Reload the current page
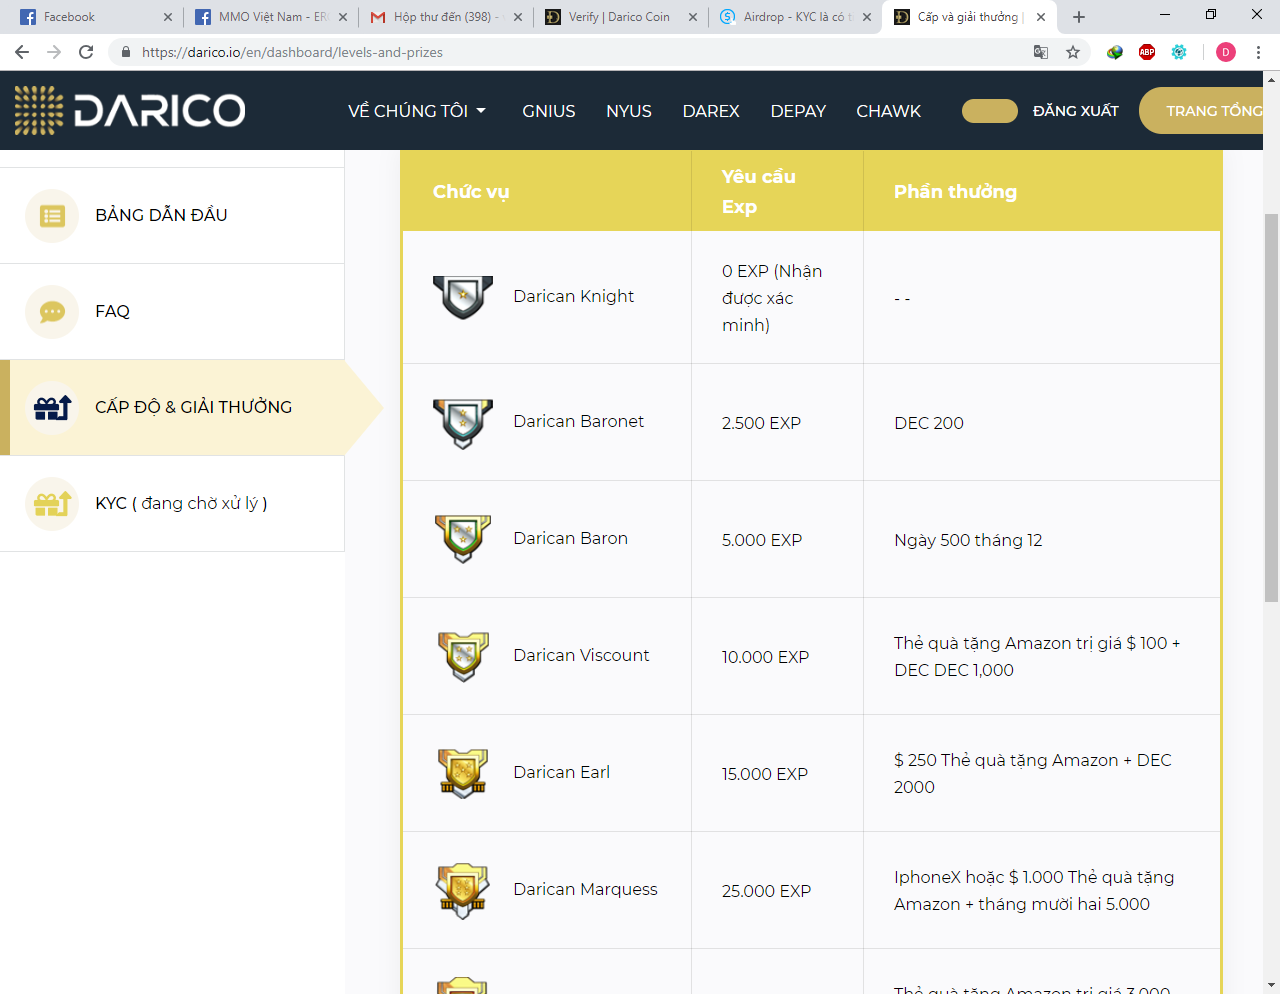Viewport: 1280px width, 994px height. point(86,52)
